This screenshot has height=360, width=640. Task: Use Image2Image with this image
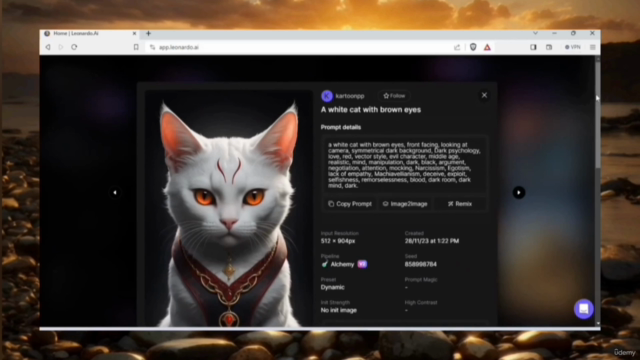click(x=405, y=204)
